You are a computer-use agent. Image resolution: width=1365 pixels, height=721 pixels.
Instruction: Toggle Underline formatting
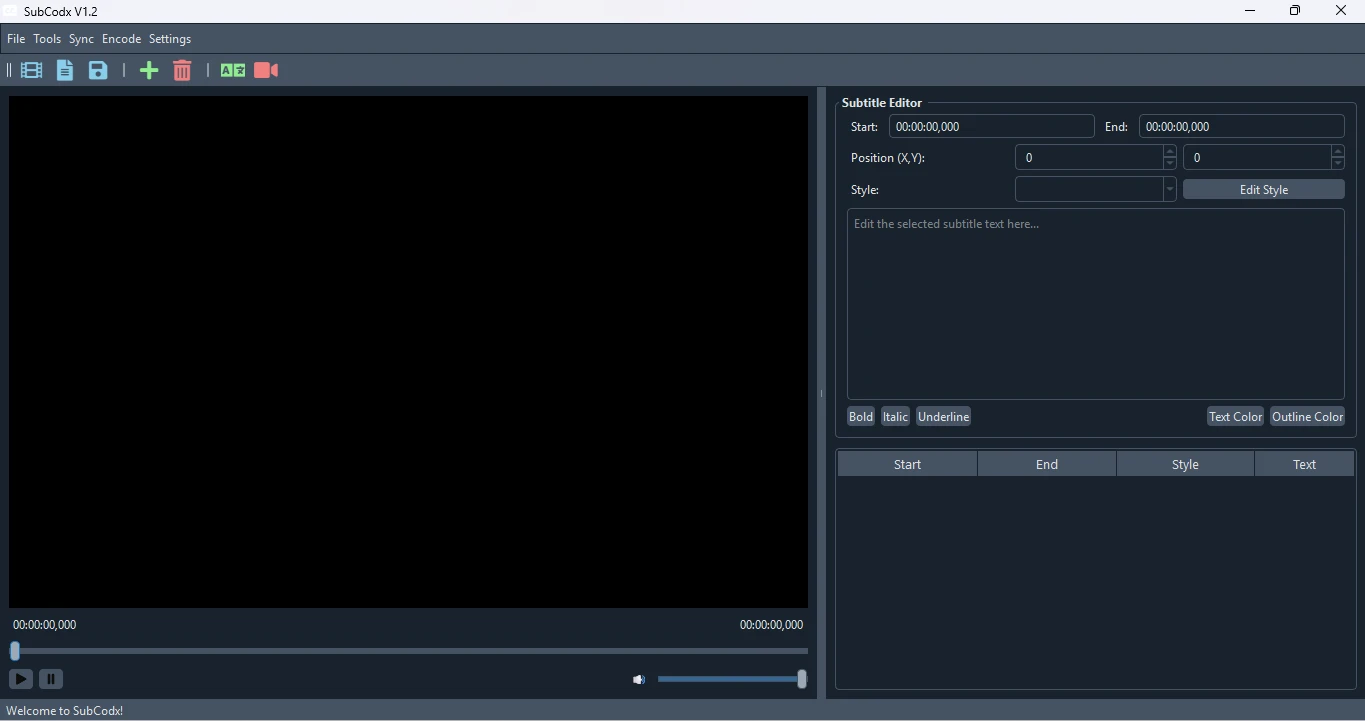pos(944,417)
